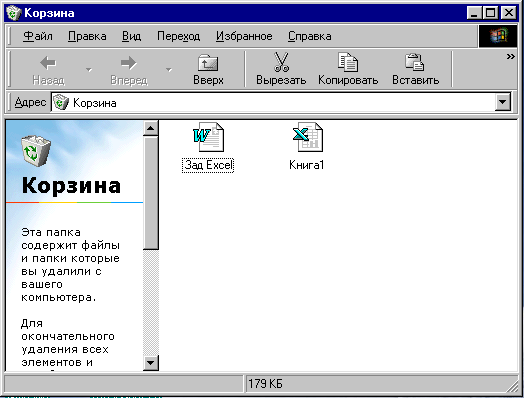The width and height of the screenshot is (524, 398).
Task: Click the Вырезать scissors icon
Action: pyautogui.click(x=281, y=62)
